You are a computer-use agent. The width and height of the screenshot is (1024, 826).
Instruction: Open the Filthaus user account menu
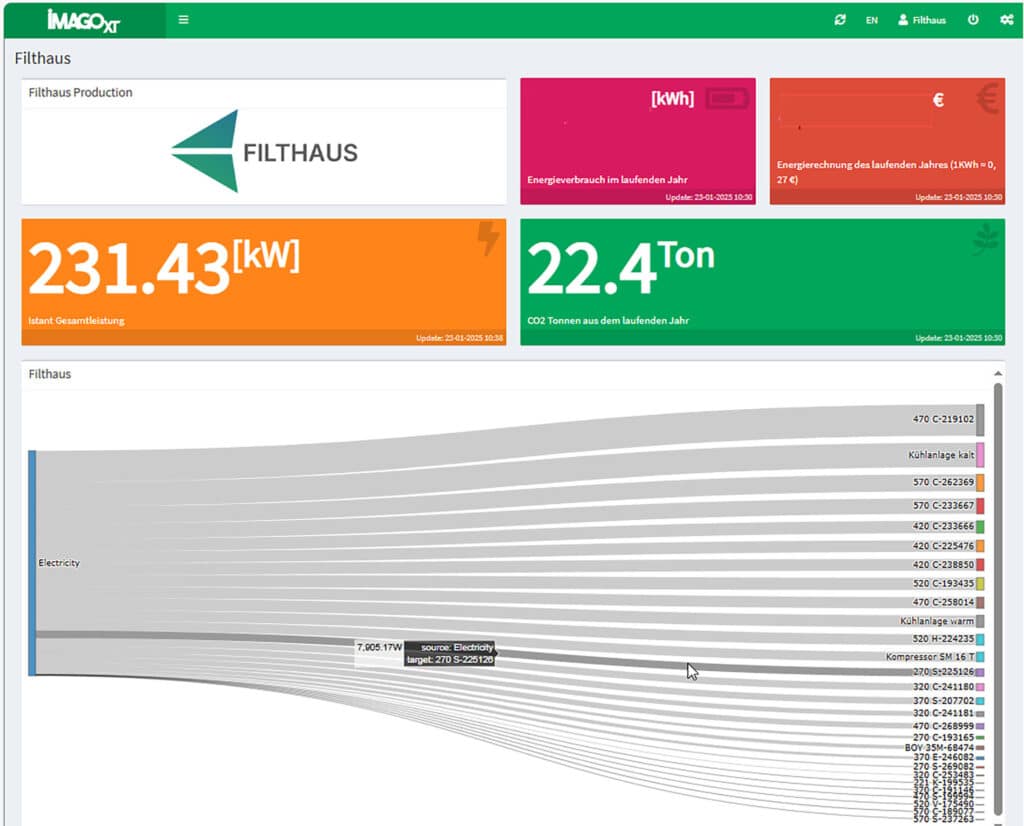[921, 20]
